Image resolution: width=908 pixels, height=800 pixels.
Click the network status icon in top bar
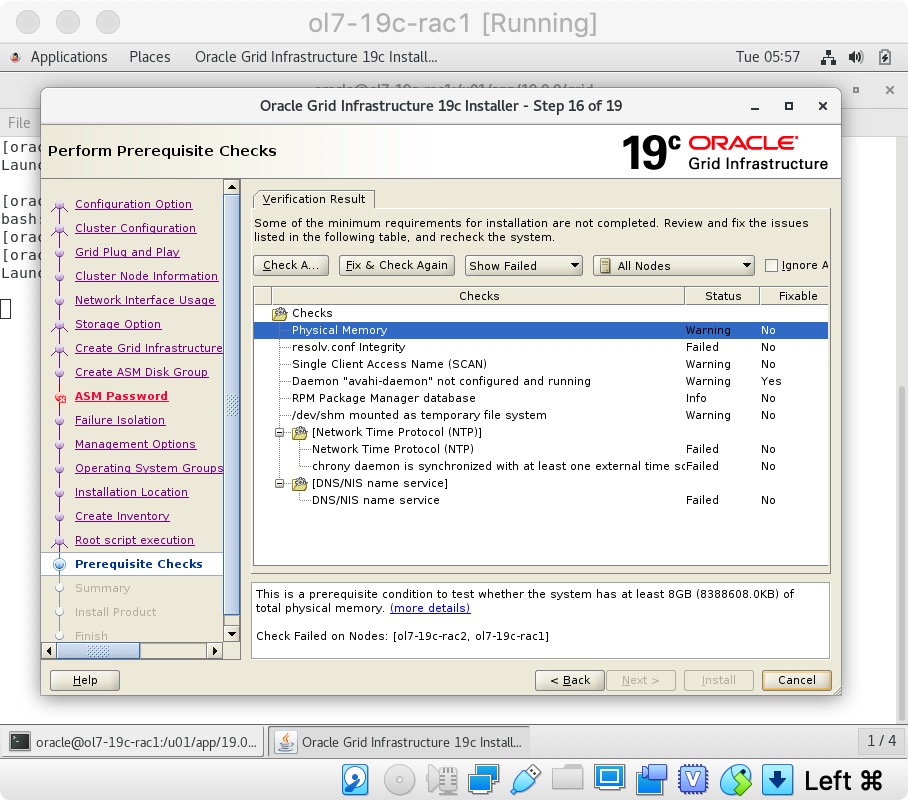[828, 57]
